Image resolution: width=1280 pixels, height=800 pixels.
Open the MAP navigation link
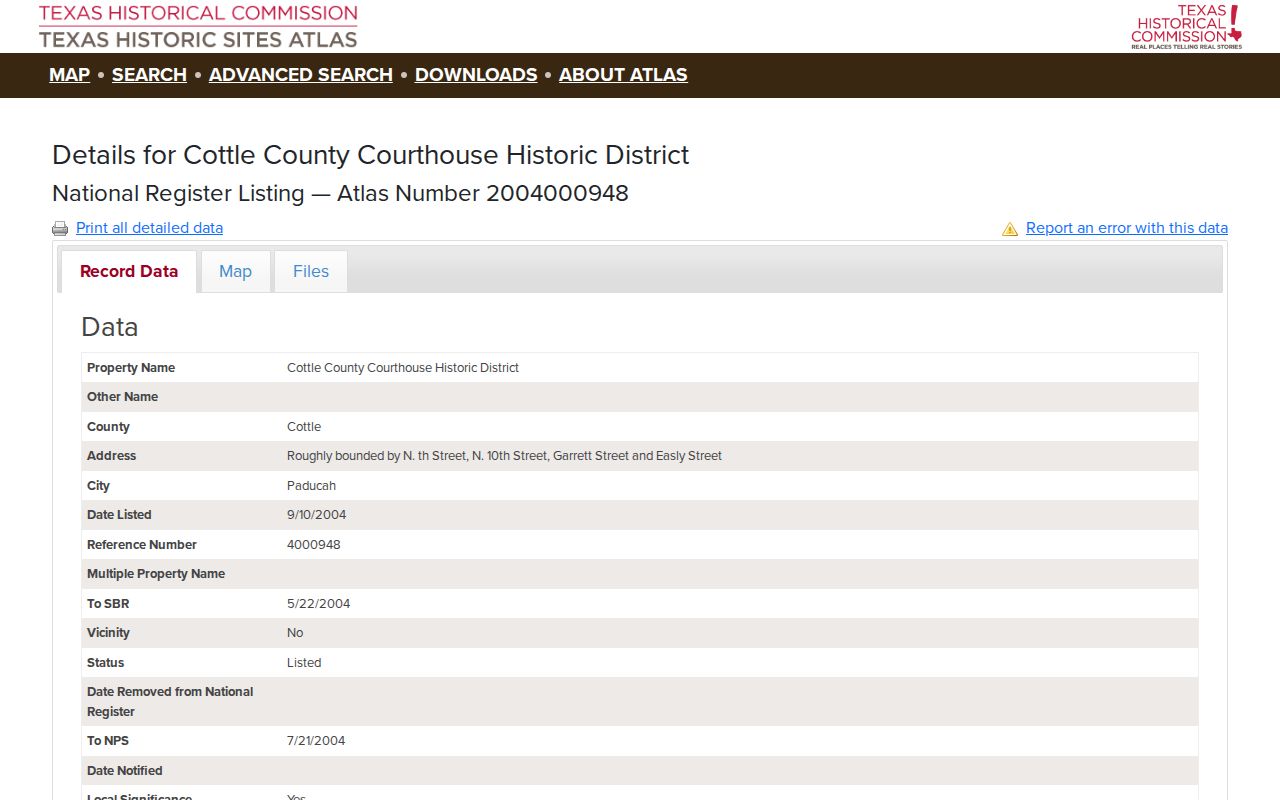click(x=69, y=75)
